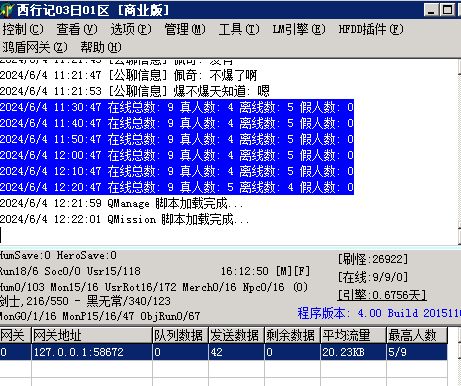The width and height of the screenshot is (461, 386).
Task: Open the 帮助(H) menu
Action: [x=101, y=47]
